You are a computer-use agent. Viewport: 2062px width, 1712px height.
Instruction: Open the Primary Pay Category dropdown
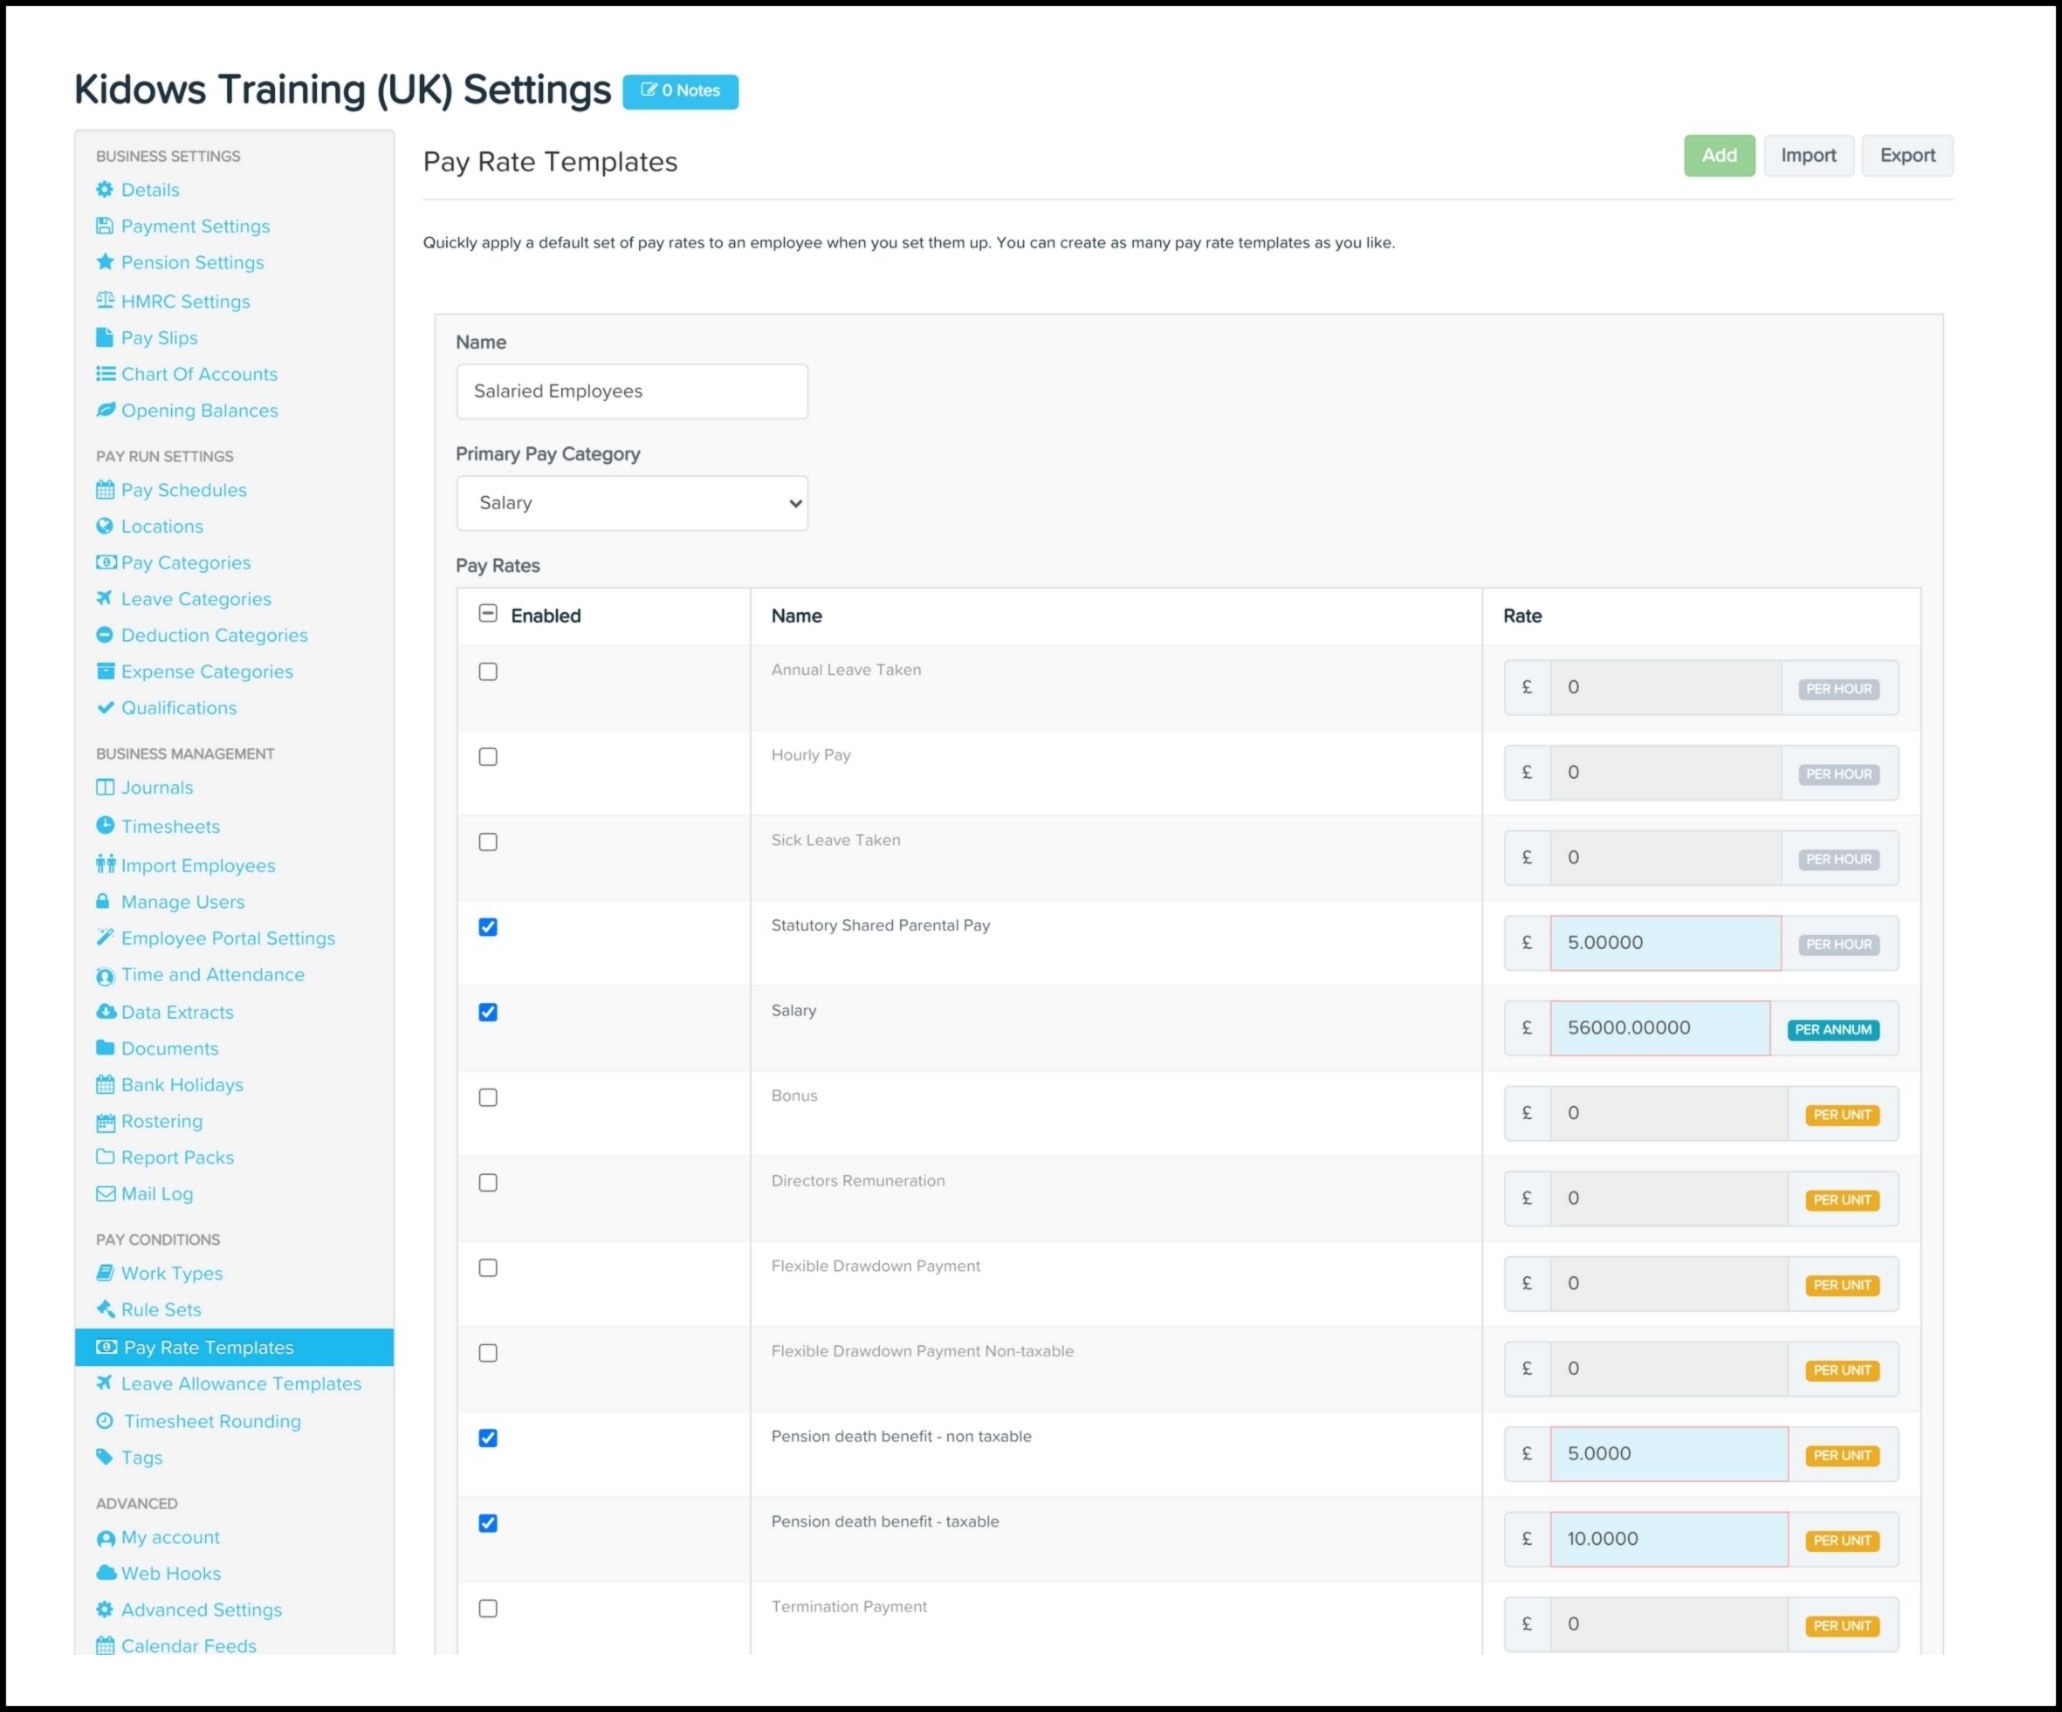tap(632, 503)
